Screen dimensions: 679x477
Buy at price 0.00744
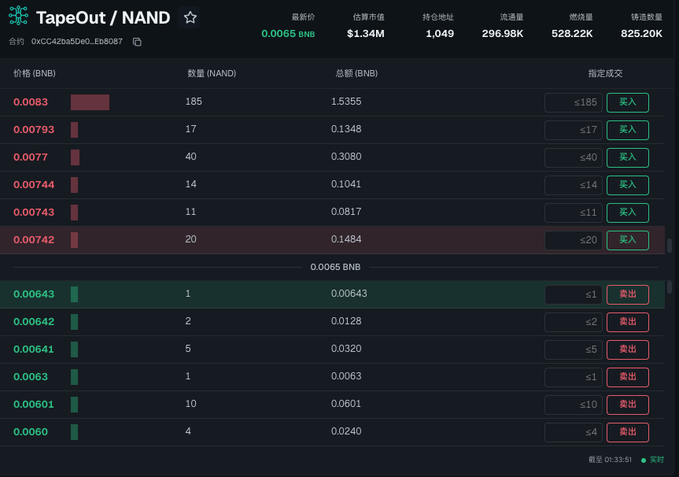tap(627, 185)
